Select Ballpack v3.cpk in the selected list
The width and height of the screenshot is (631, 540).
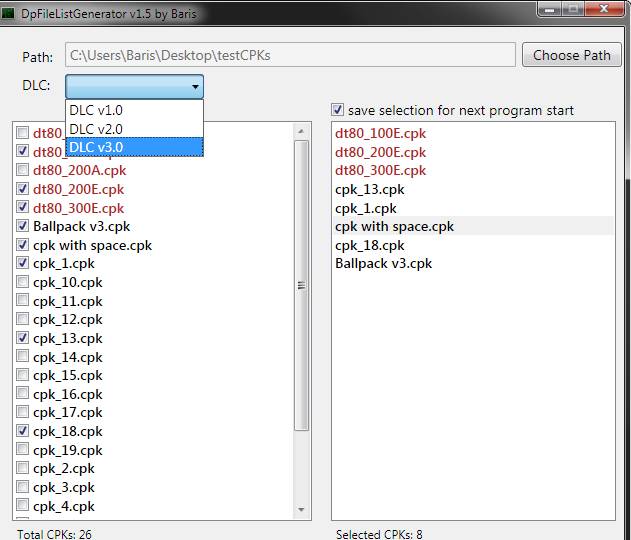(473, 264)
